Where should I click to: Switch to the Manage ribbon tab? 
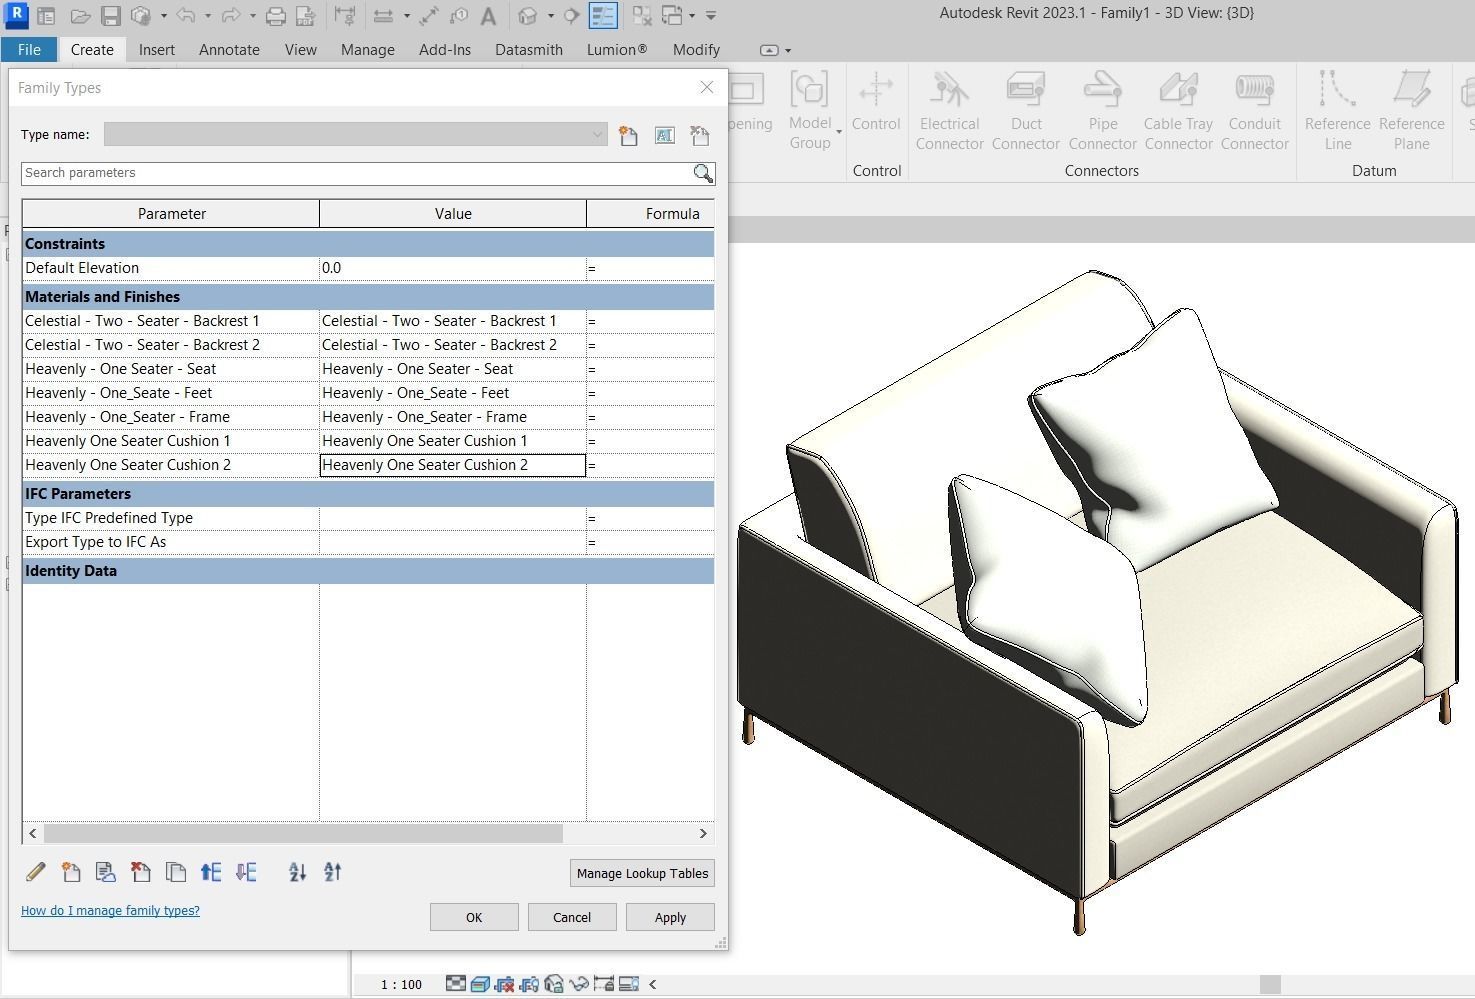(x=367, y=50)
